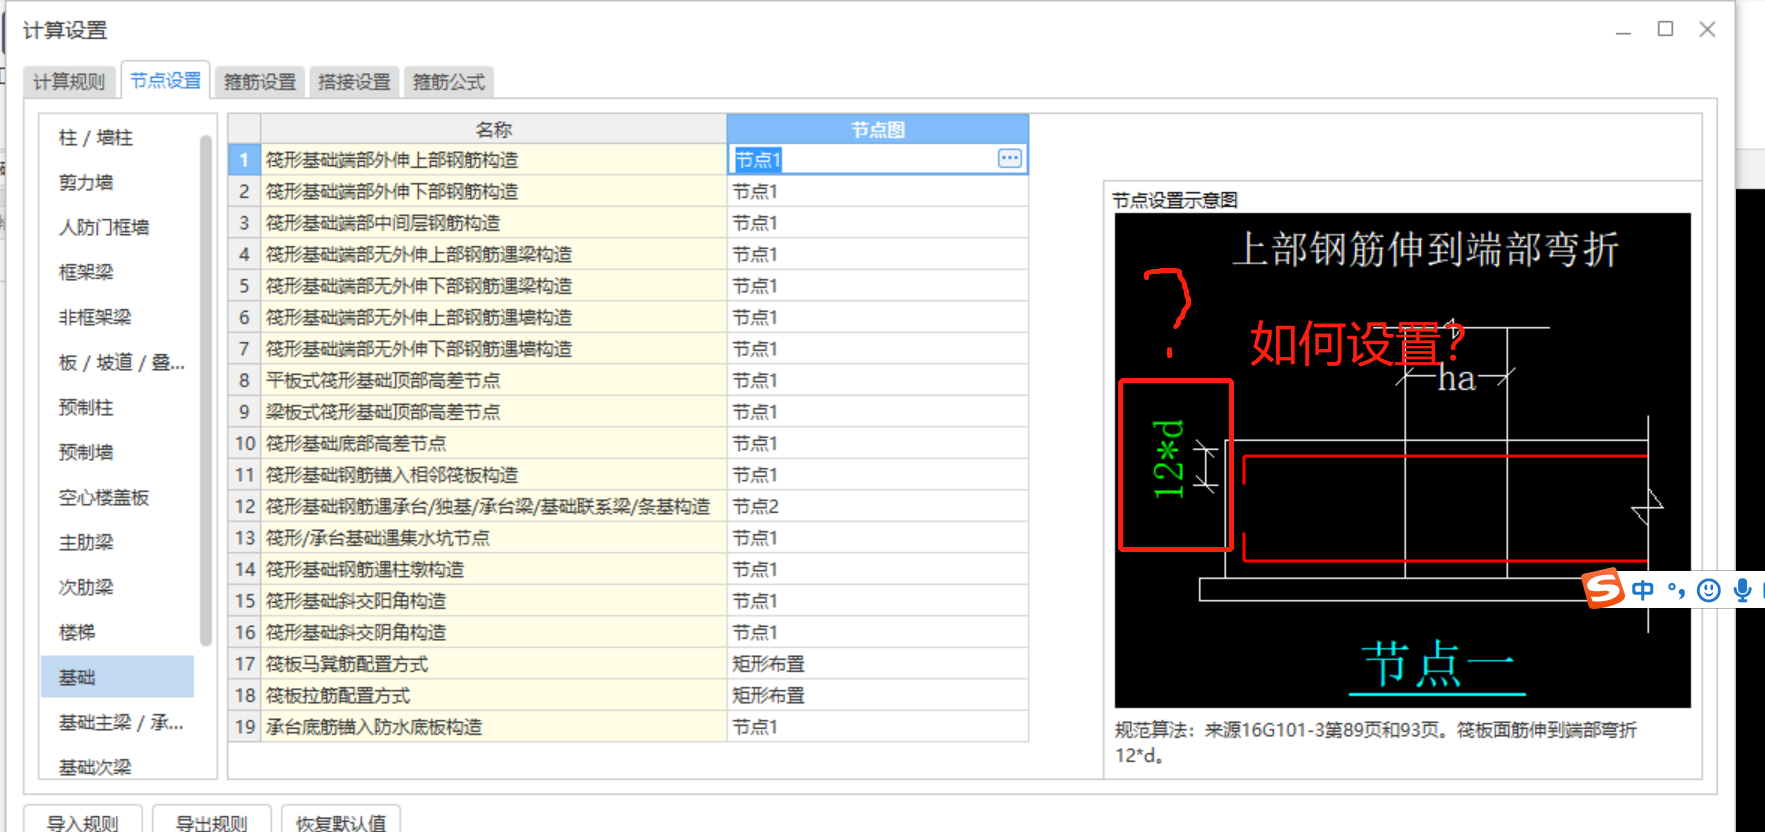Select row 平板式筏形基础顶部高差节点
The width and height of the screenshot is (1765, 832).
tap(493, 380)
